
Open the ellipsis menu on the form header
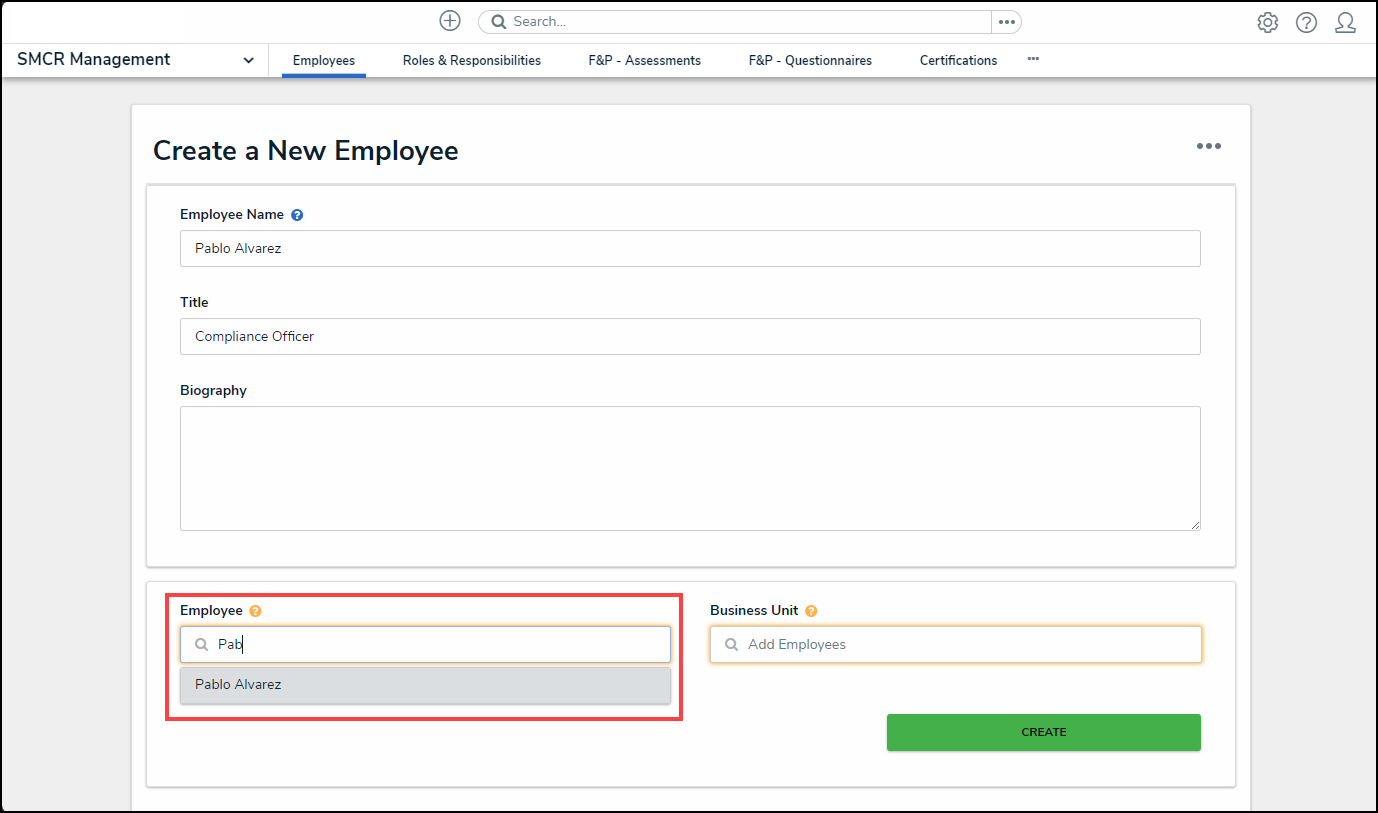click(1208, 146)
